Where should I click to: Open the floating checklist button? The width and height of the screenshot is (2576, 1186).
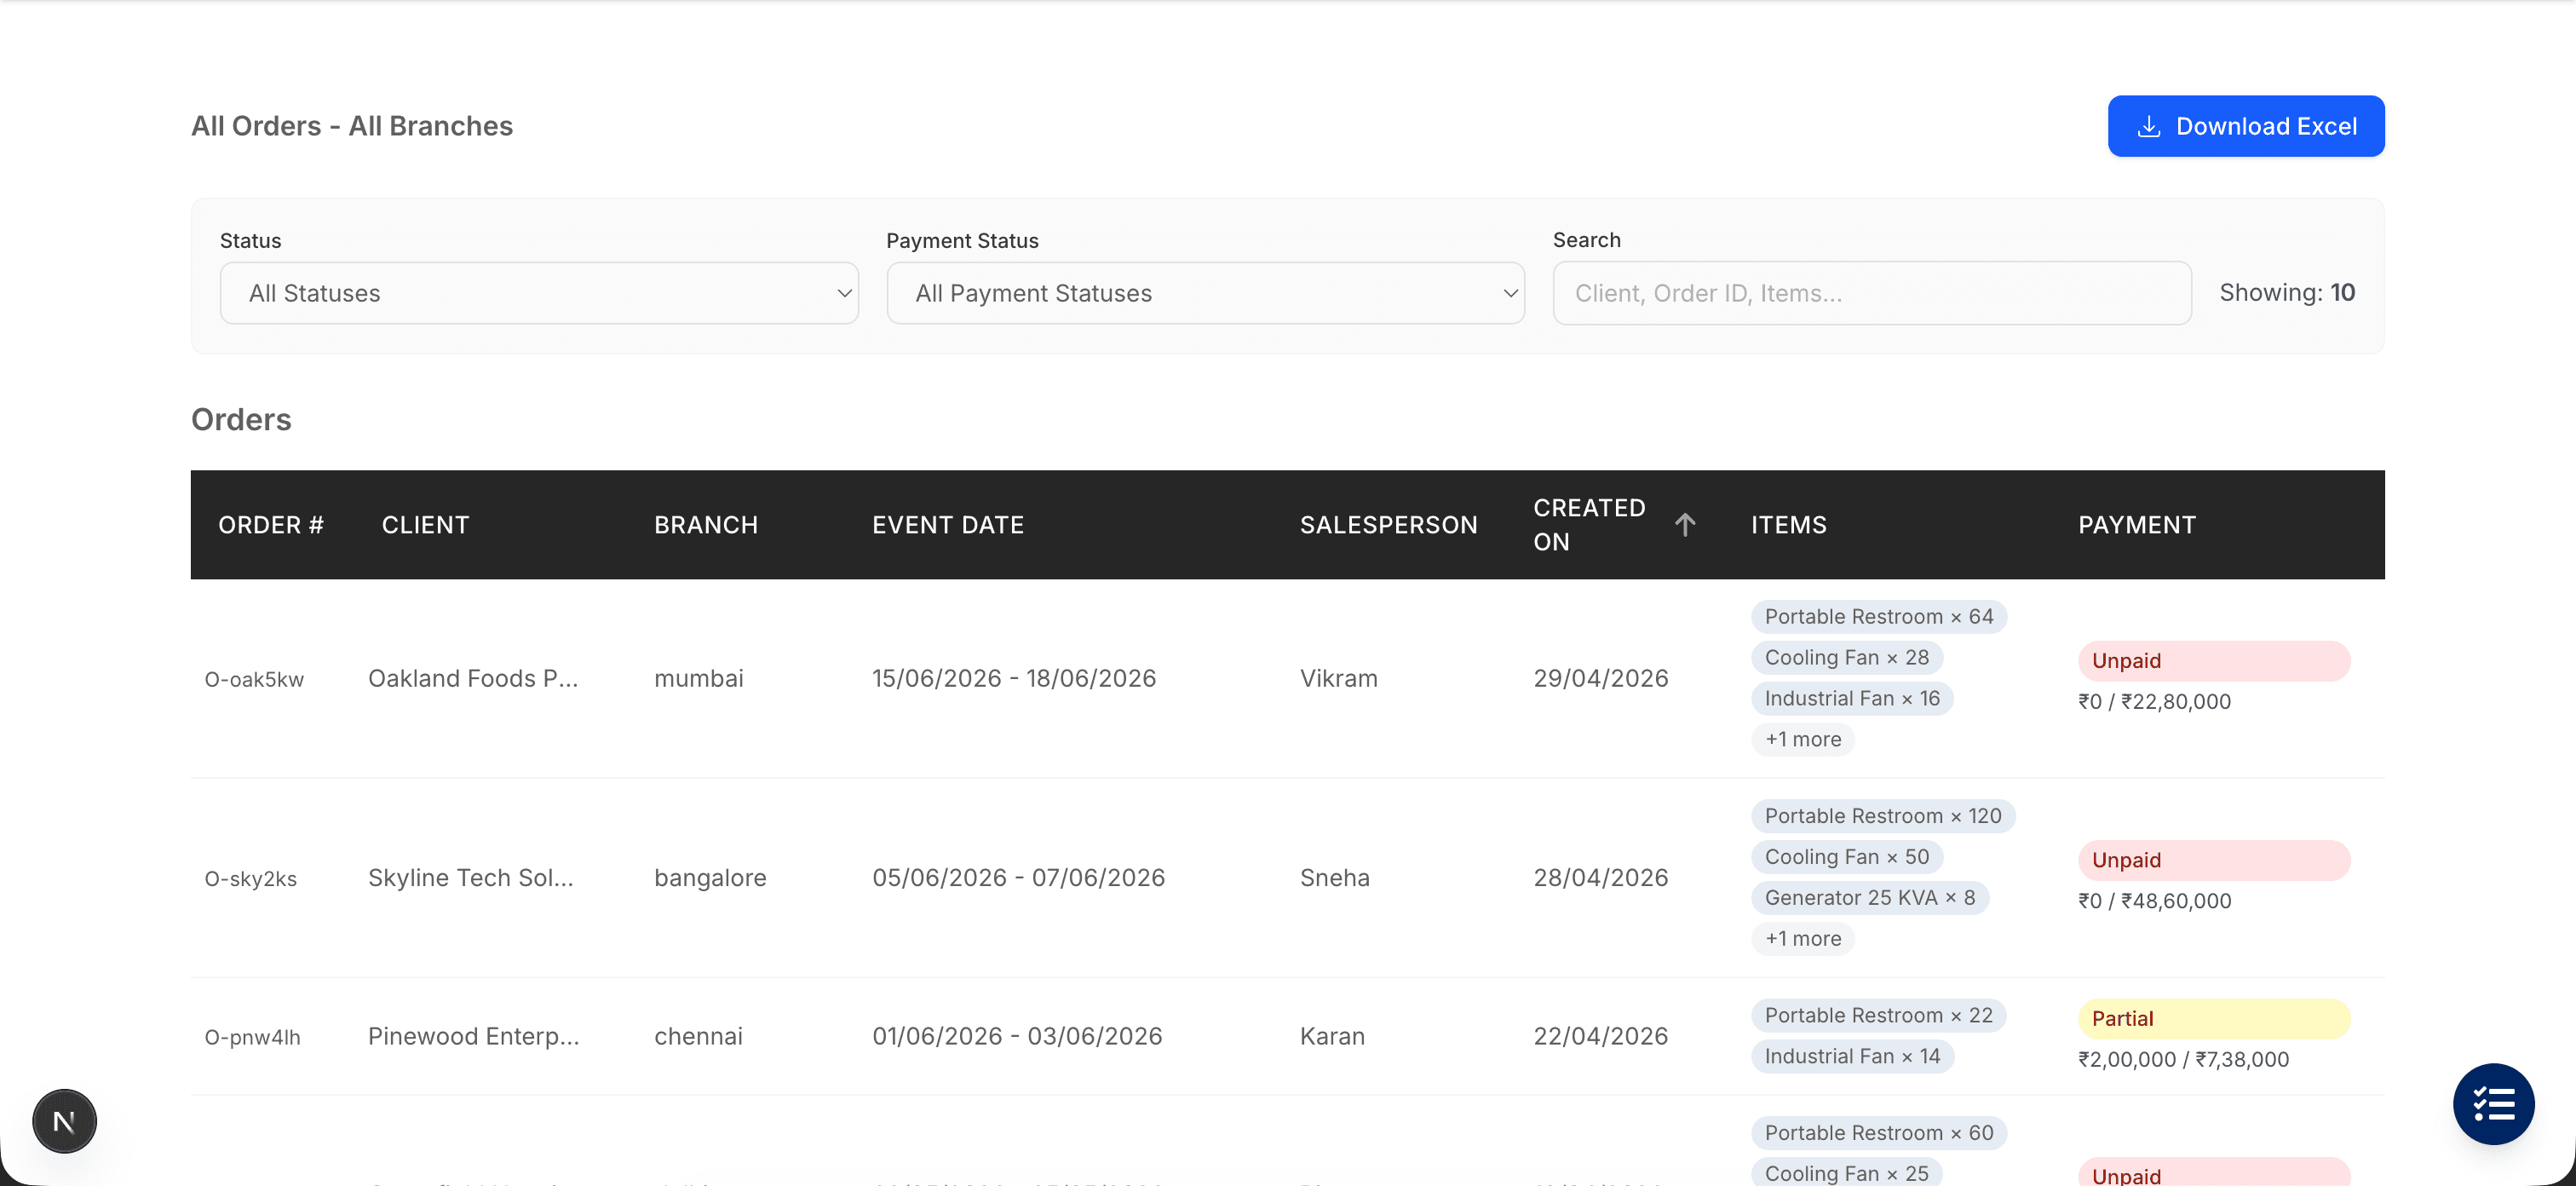[x=2493, y=1104]
